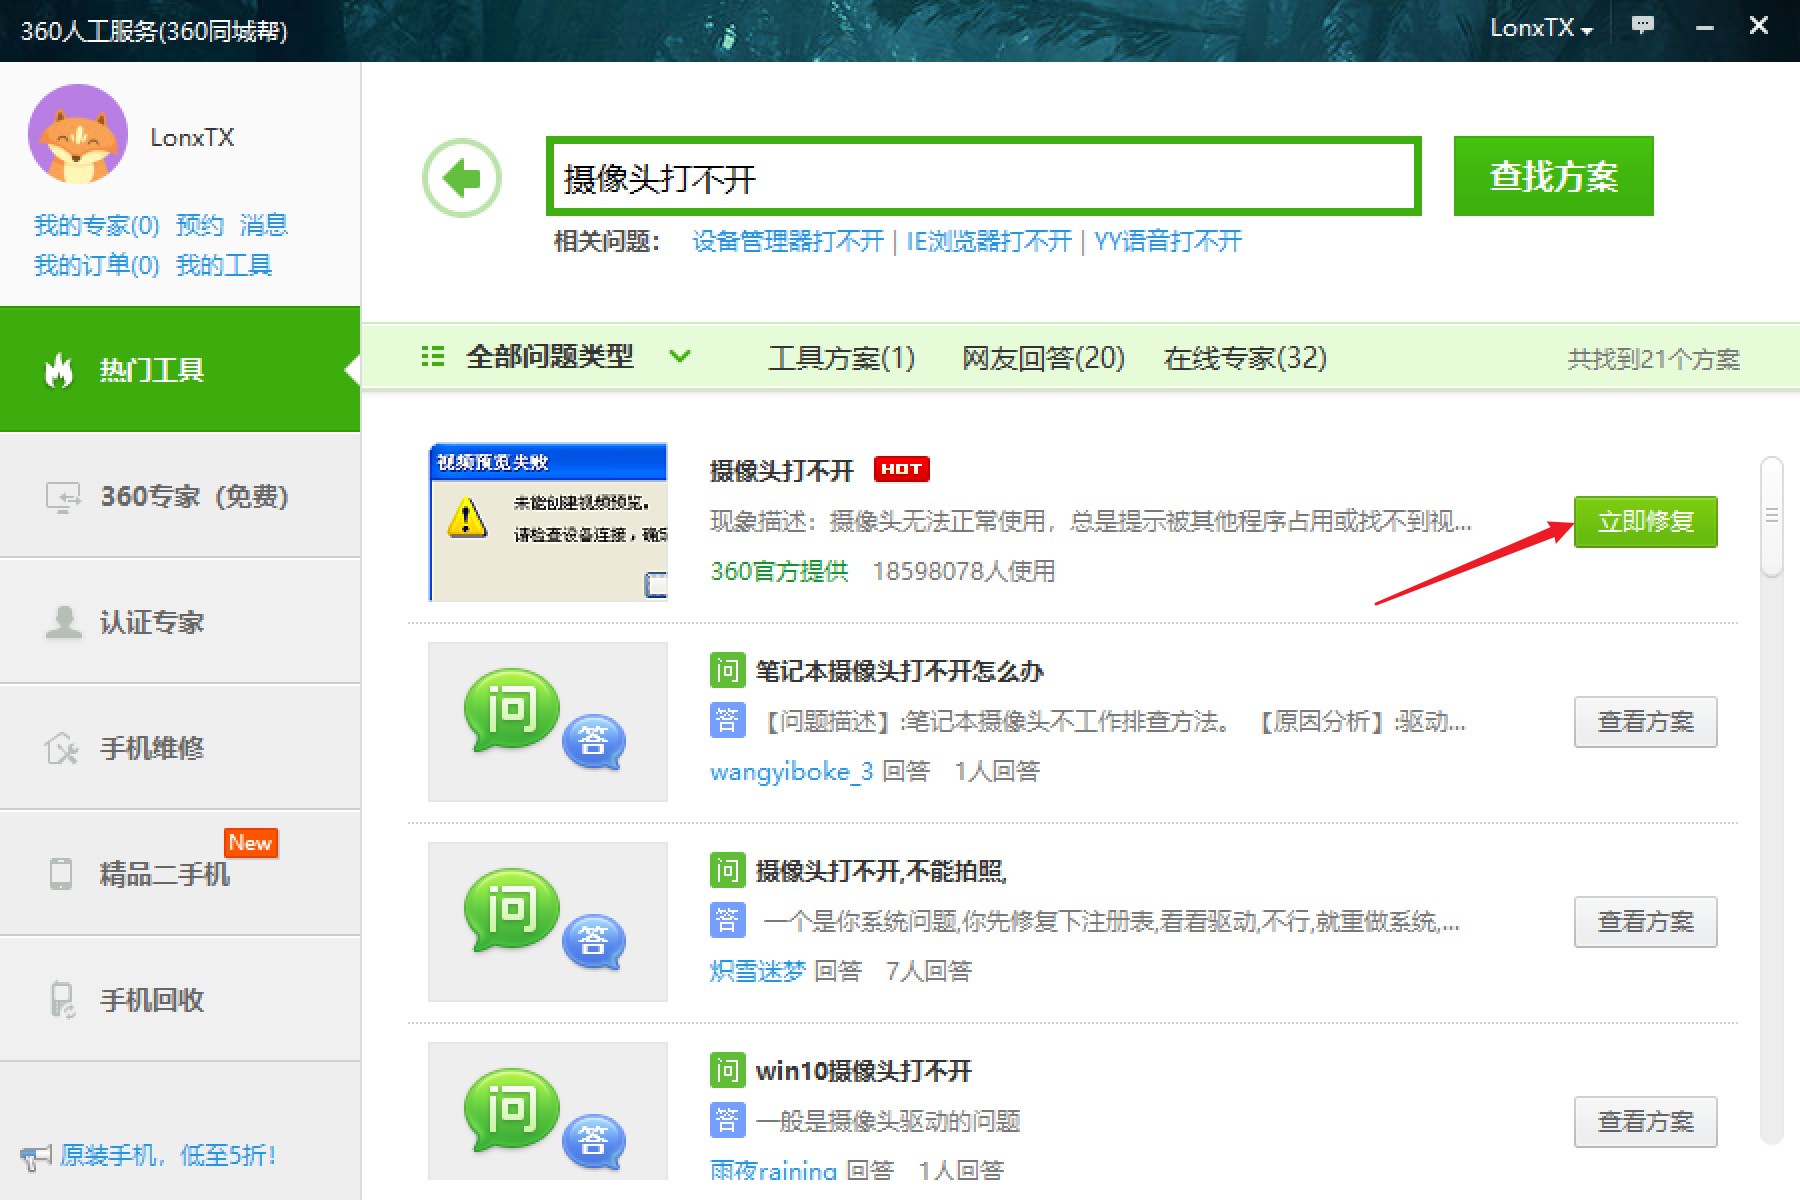Switch to 在线专家(32) tab
1800x1200 pixels.
tap(1245, 358)
